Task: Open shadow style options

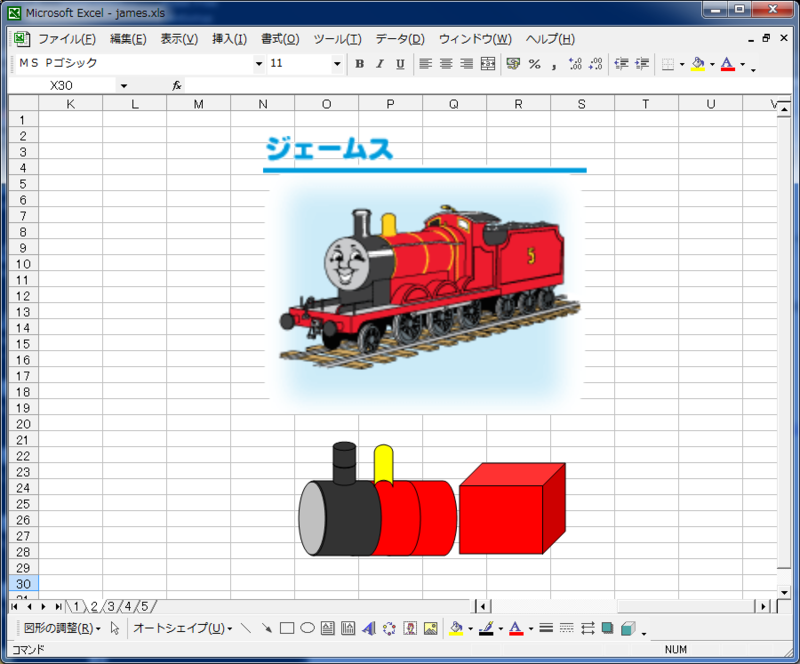Action: [607, 628]
